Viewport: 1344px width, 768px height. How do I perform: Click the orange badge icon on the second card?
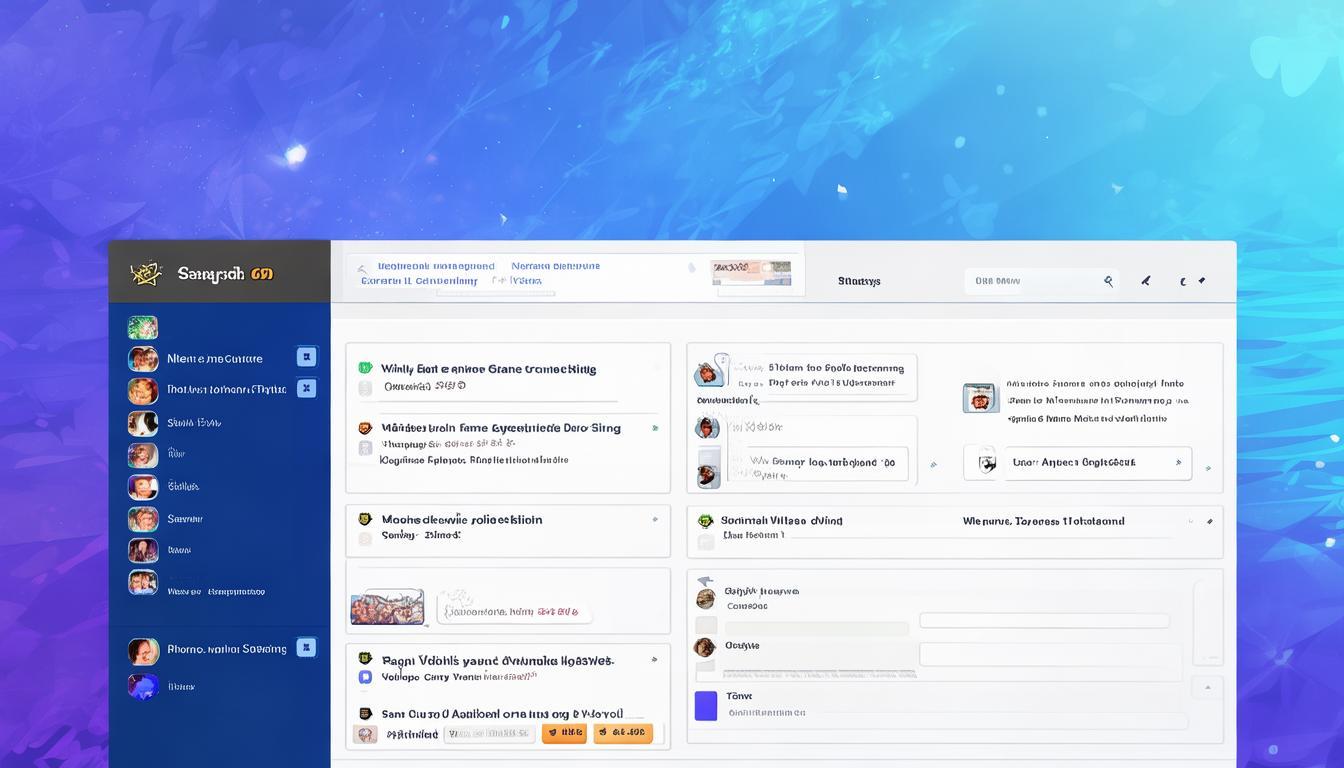click(x=364, y=428)
